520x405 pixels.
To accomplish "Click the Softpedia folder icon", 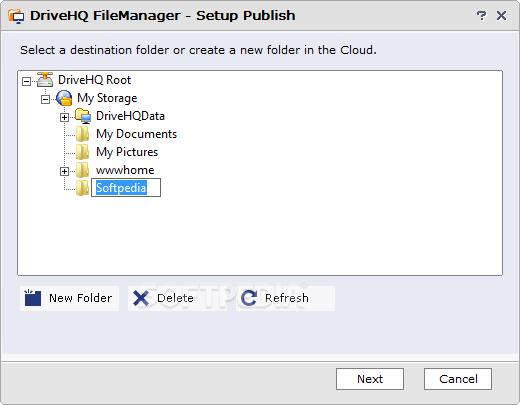I will [82, 188].
